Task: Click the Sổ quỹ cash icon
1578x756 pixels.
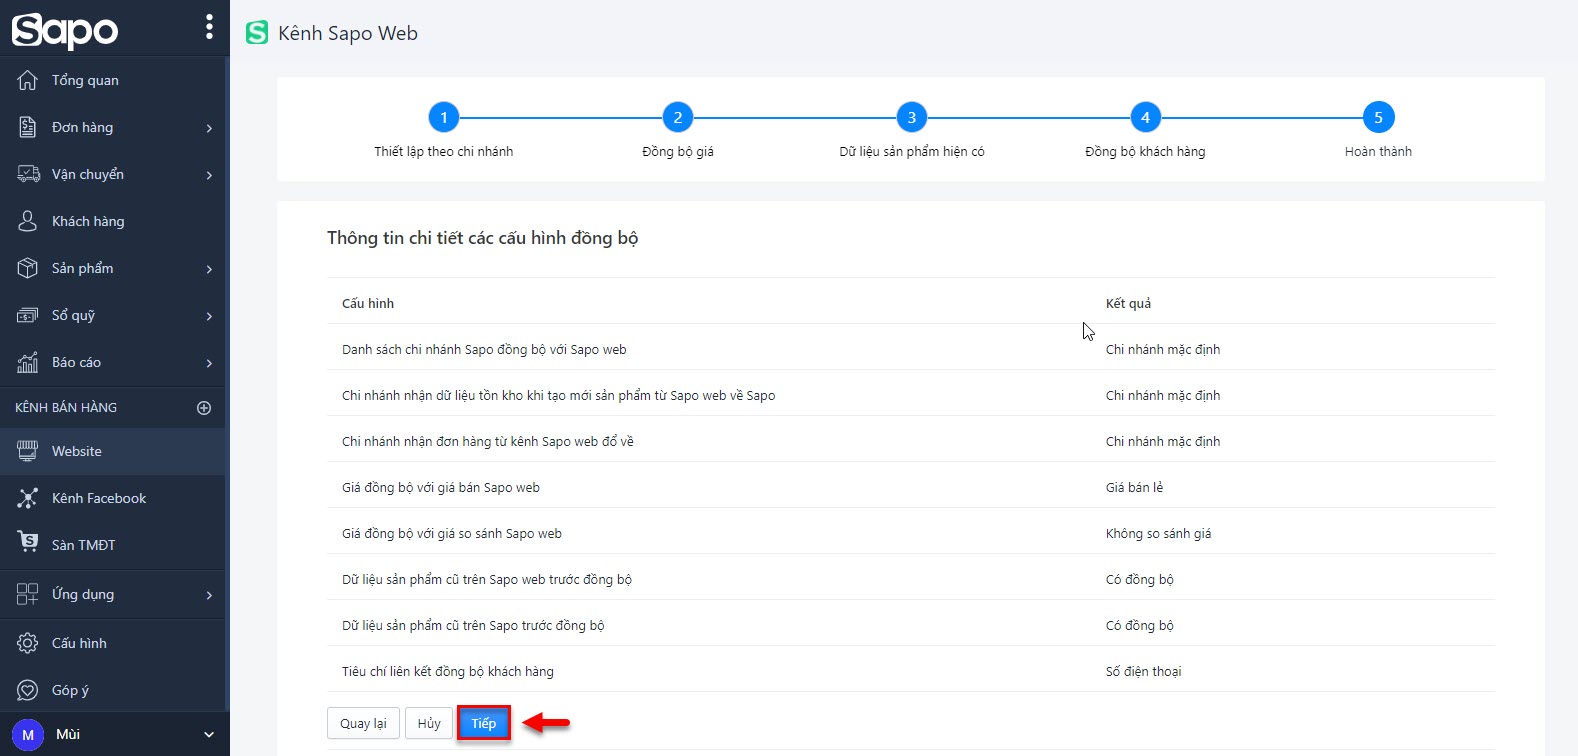Action: (x=28, y=315)
